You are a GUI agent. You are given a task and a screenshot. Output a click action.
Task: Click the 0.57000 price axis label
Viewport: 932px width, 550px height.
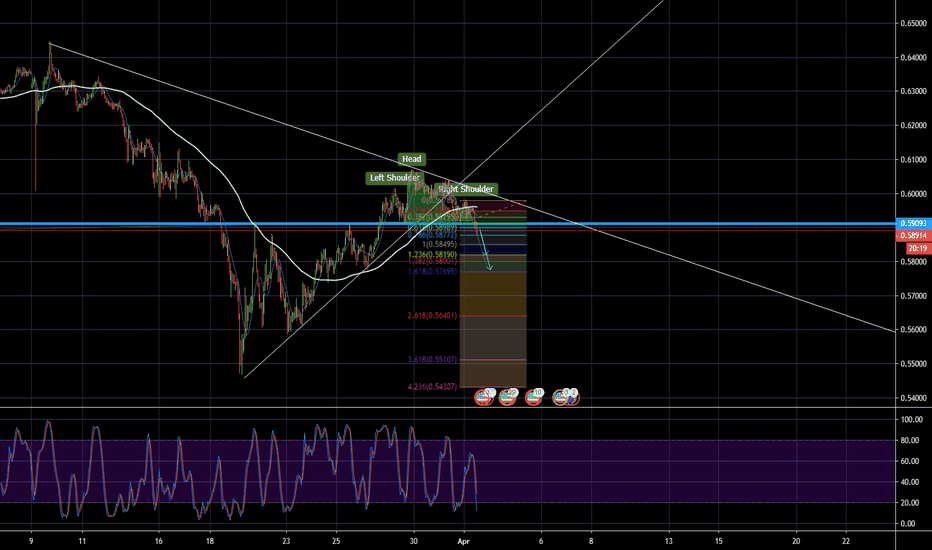tap(914, 296)
